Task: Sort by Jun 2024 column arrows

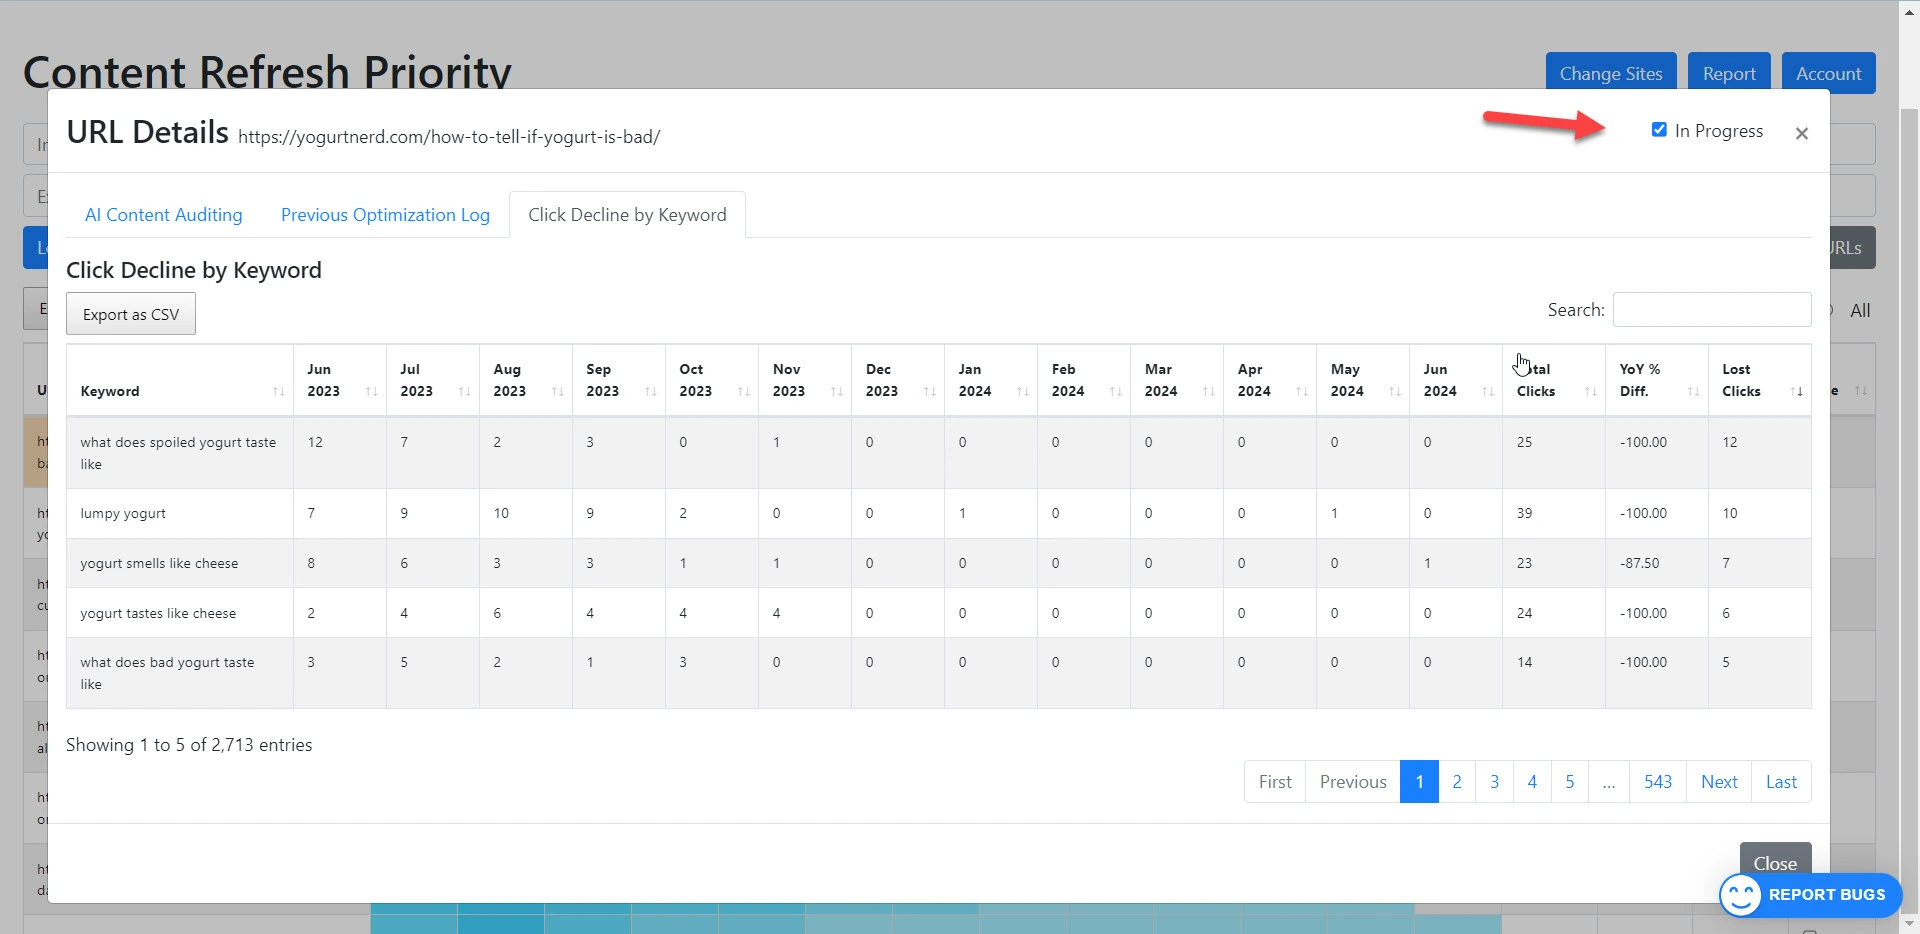Action: pos(1487,391)
